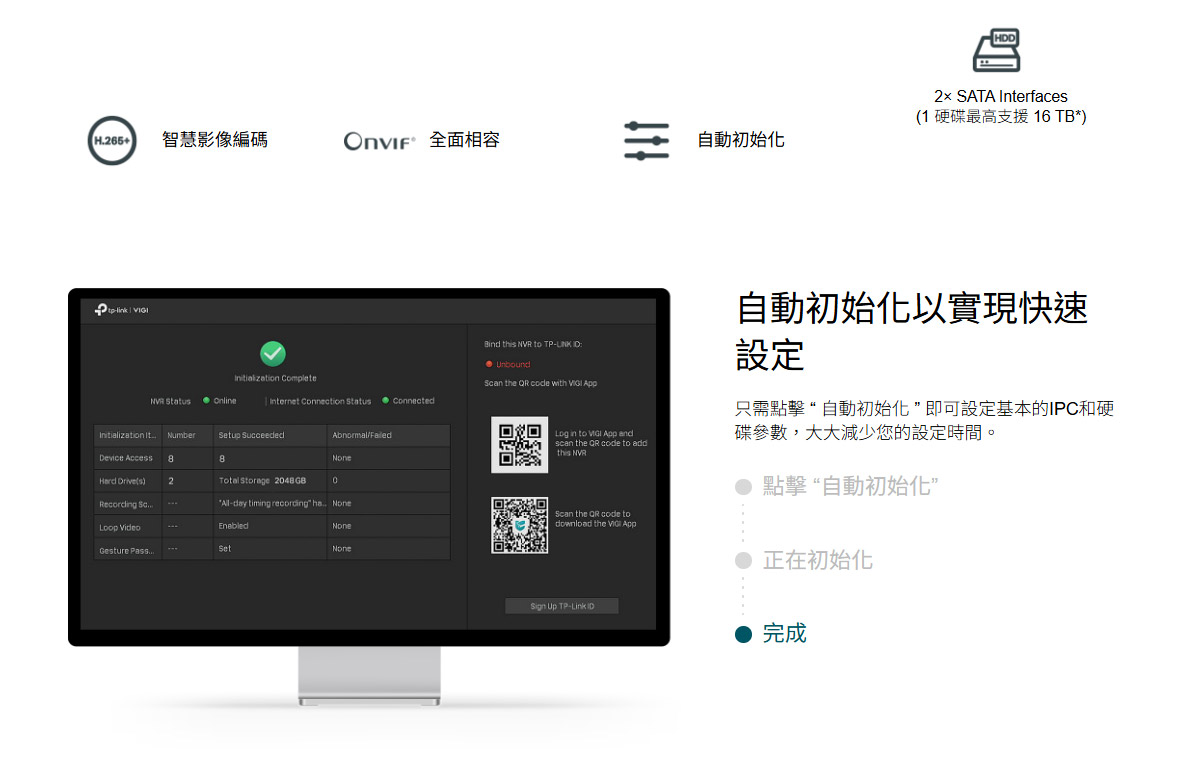Click the green Connected status dot

click(x=385, y=401)
